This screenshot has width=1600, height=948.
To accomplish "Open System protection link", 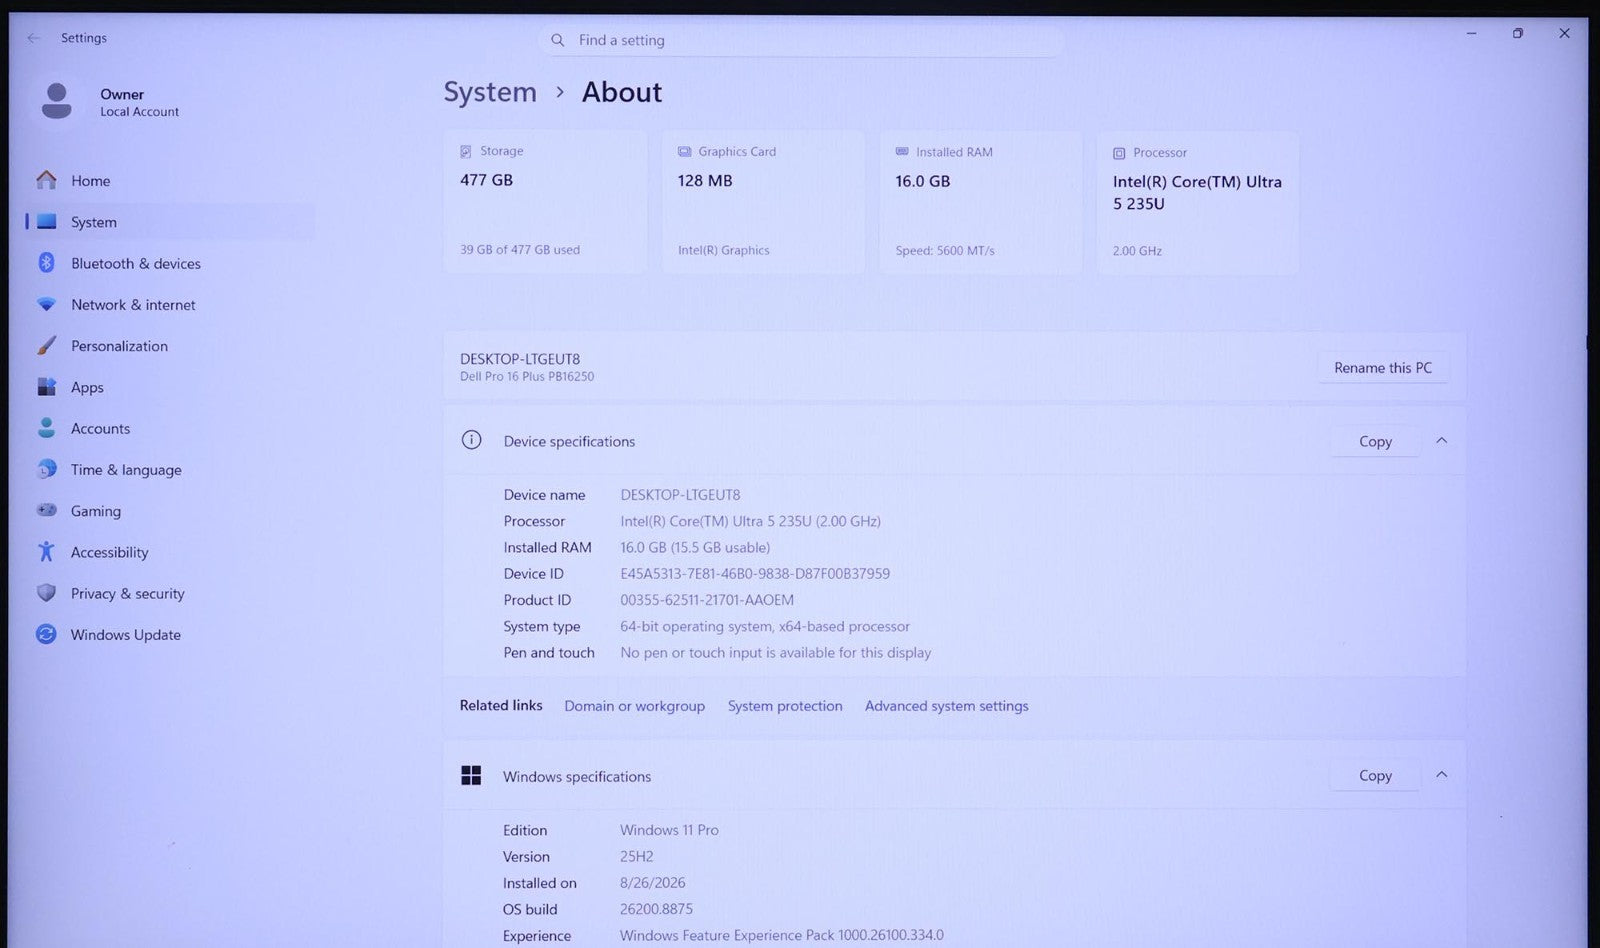I will [x=785, y=706].
